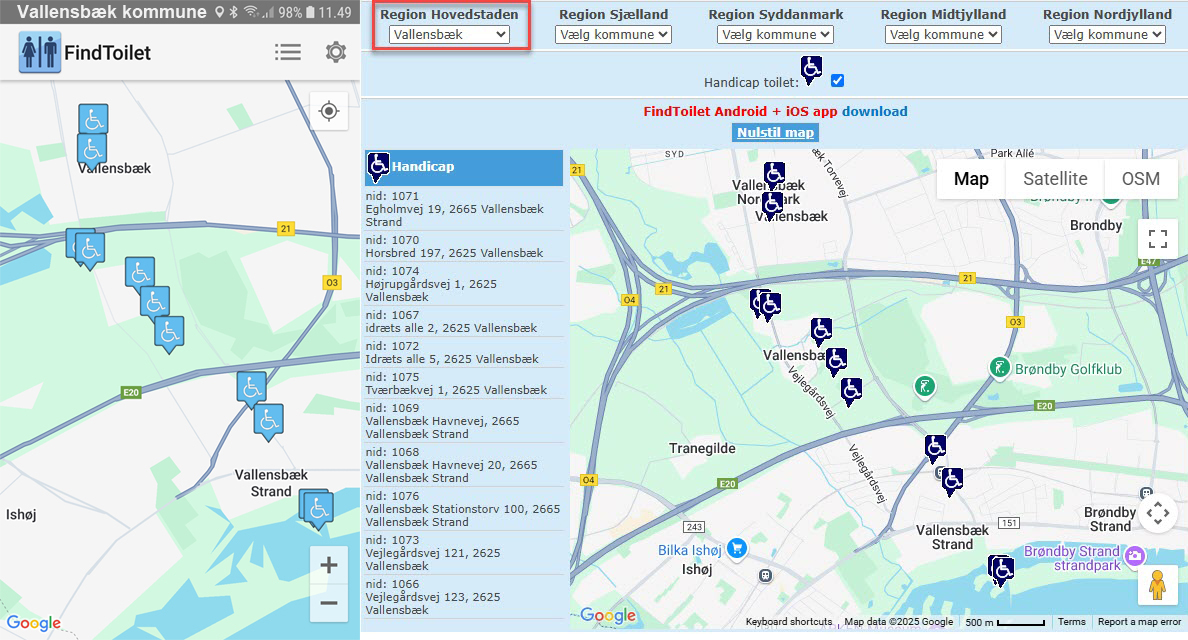
Task: Click the app download link
Action: [874, 111]
